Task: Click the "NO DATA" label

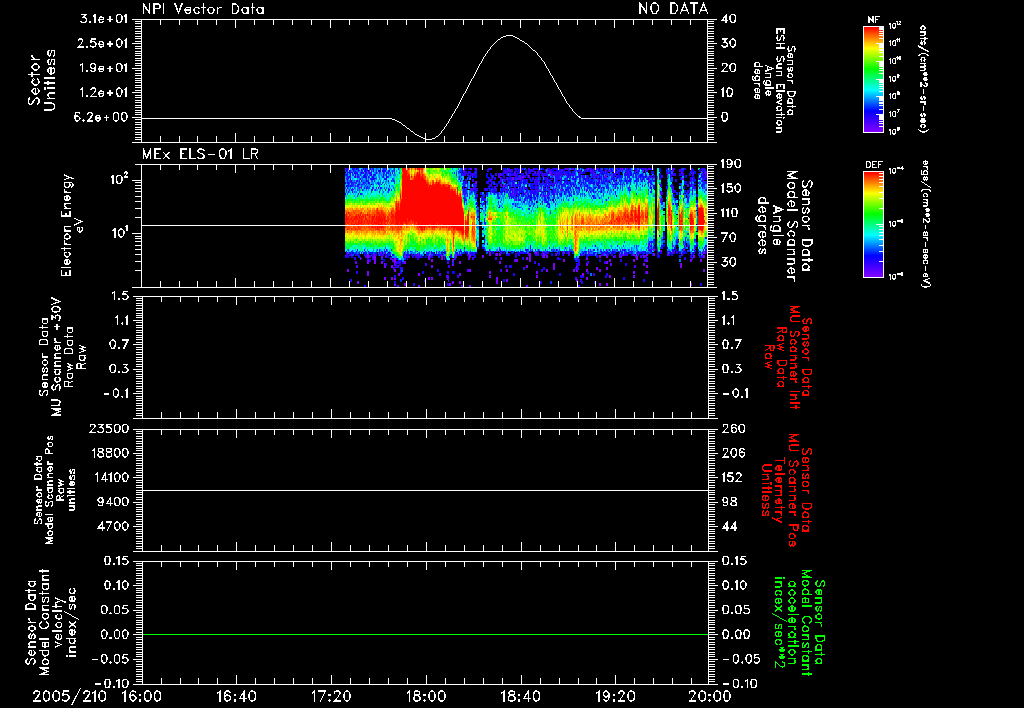Action: point(673,9)
